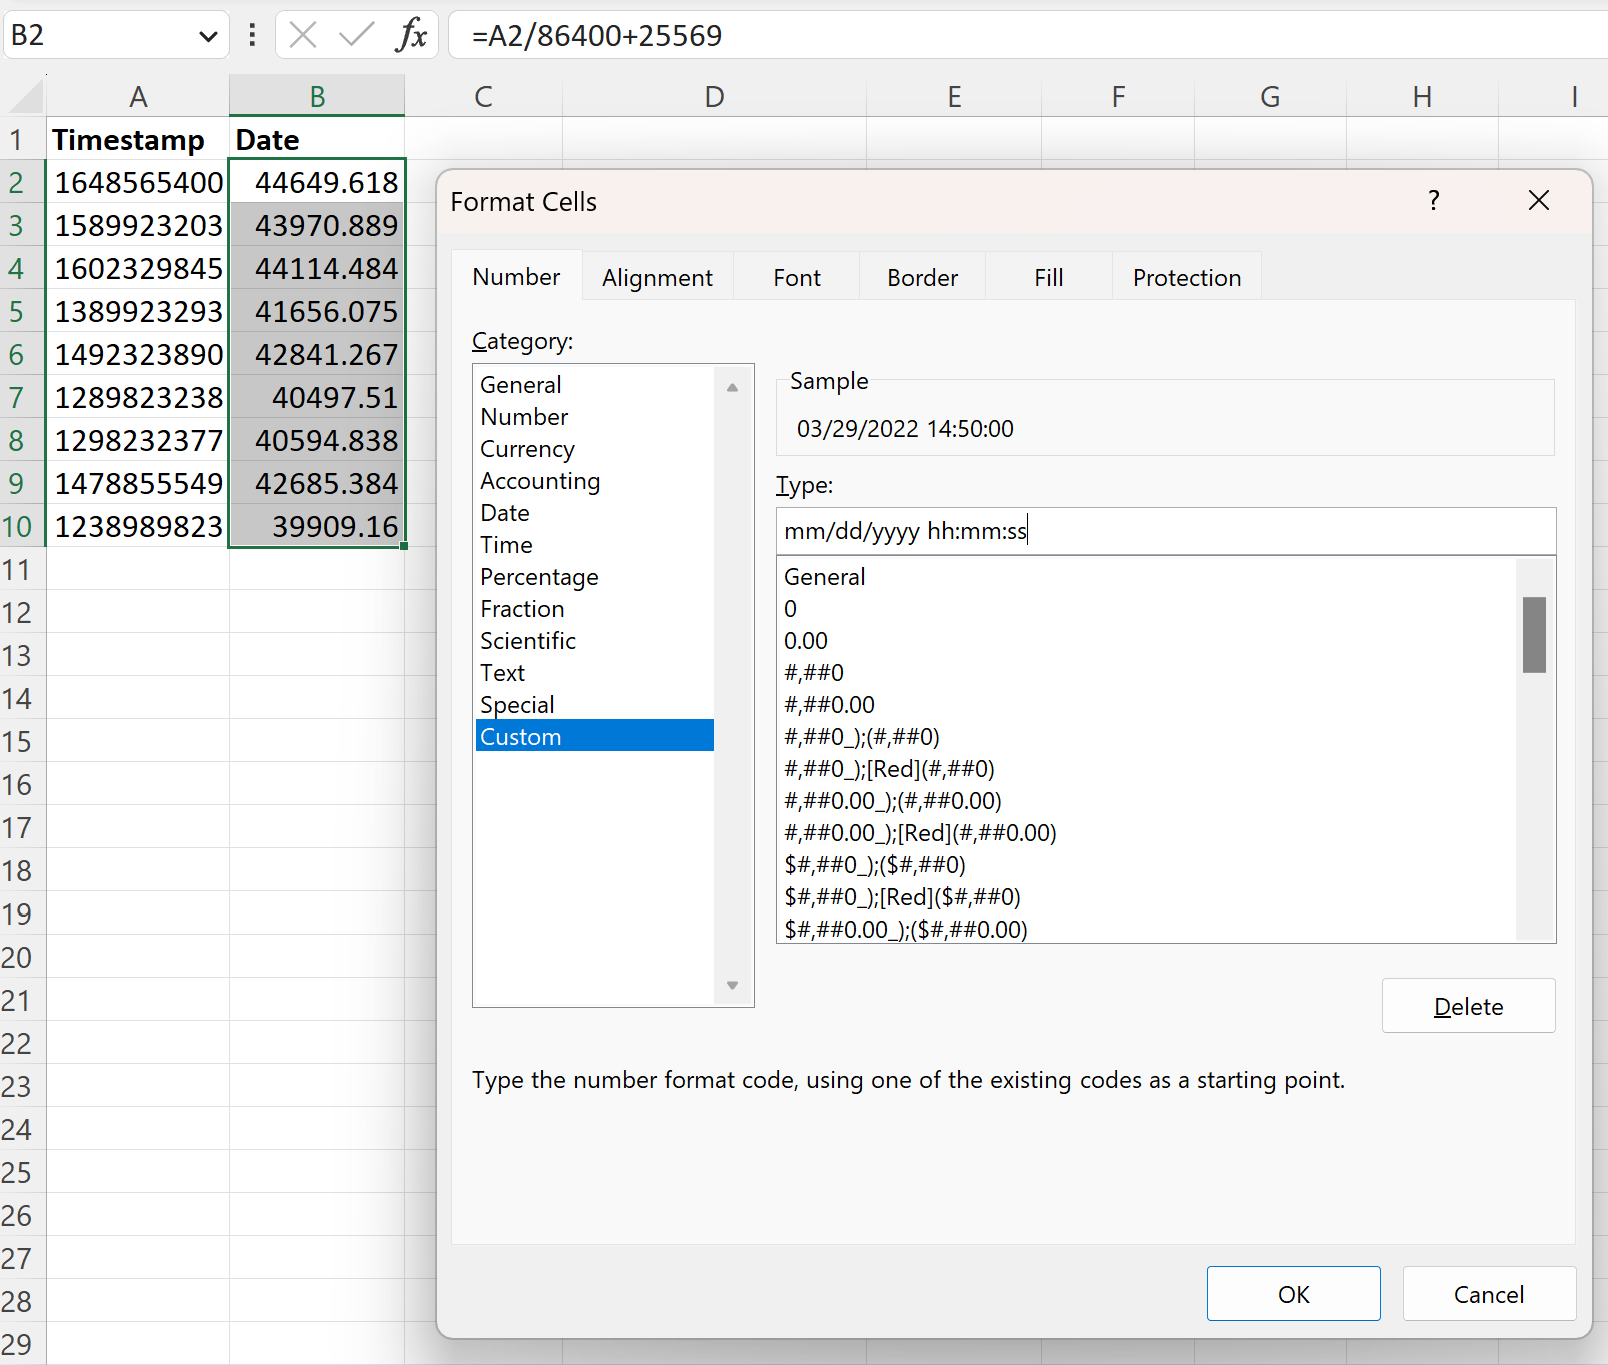Click the Delete button

(1468, 1006)
